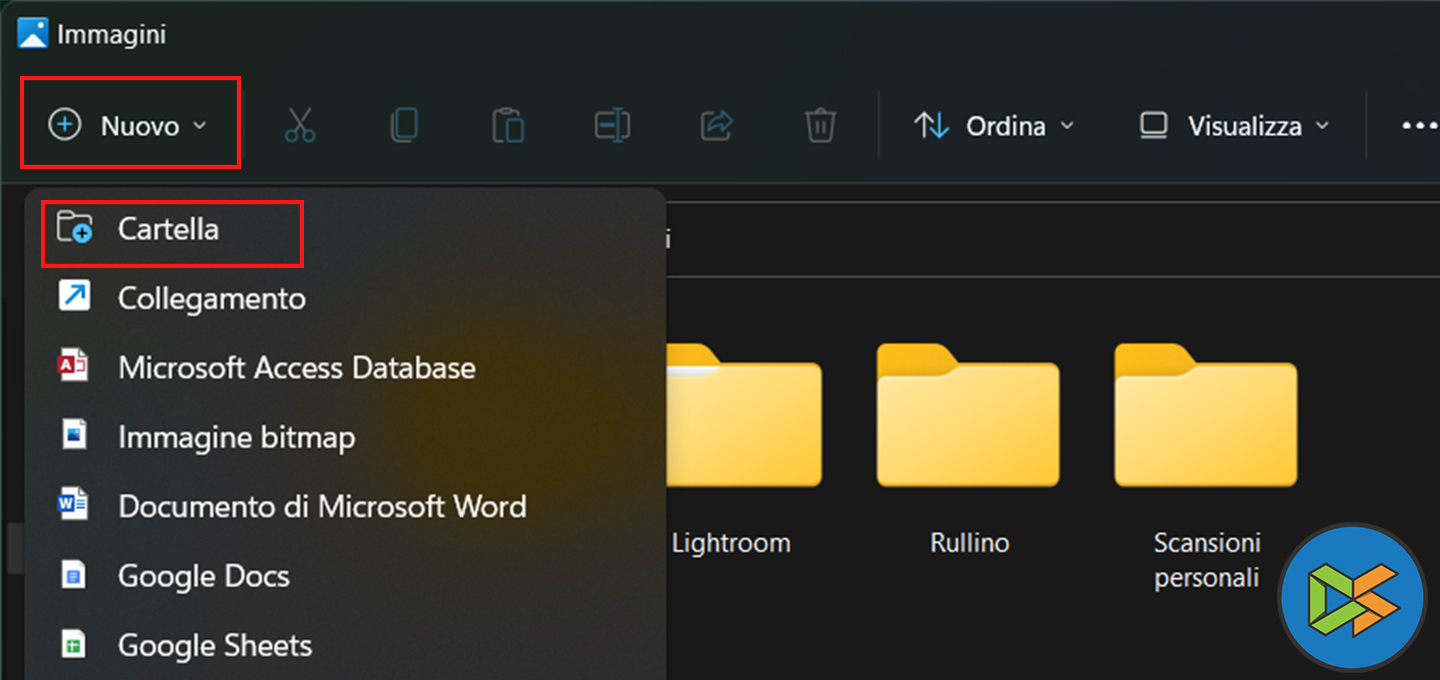Click the Rename icon in toolbar
1440x680 pixels.
(612, 126)
